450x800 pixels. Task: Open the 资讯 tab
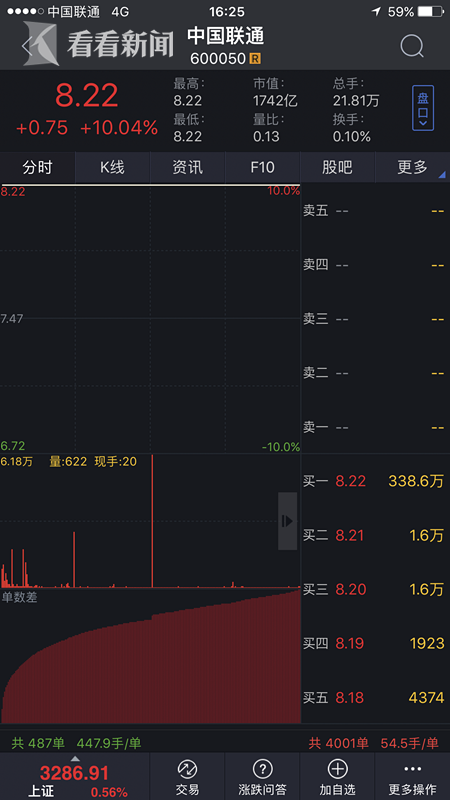(187, 167)
